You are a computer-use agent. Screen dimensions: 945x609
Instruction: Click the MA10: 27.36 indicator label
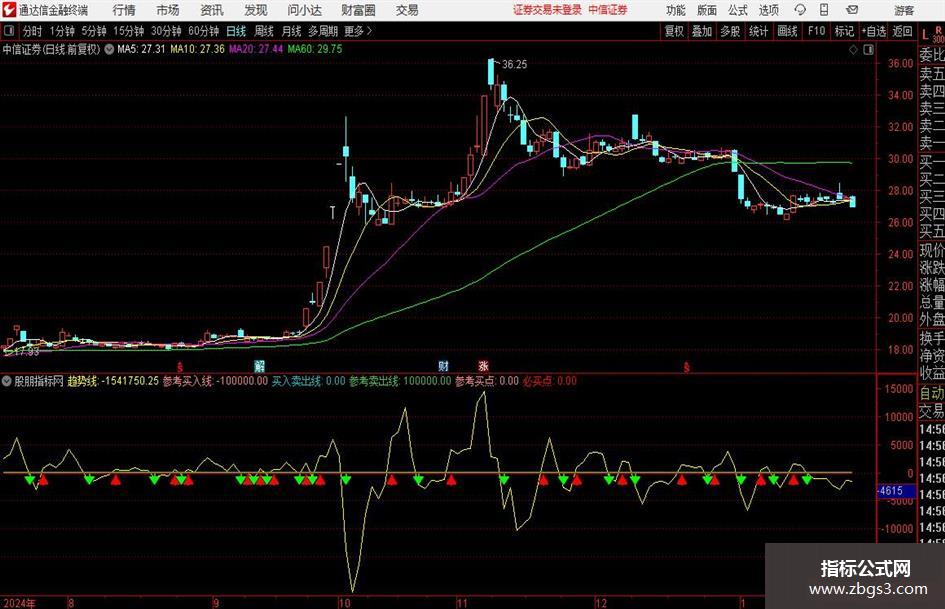pos(198,49)
